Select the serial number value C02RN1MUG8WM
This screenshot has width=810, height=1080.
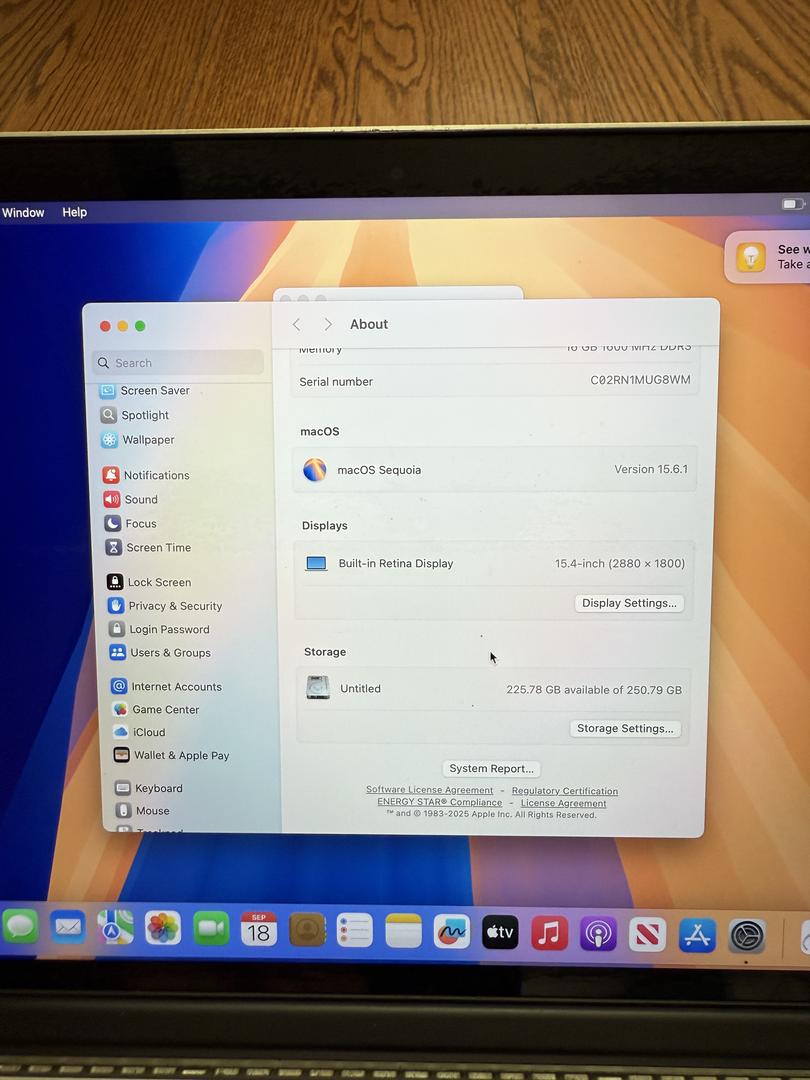[641, 380]
